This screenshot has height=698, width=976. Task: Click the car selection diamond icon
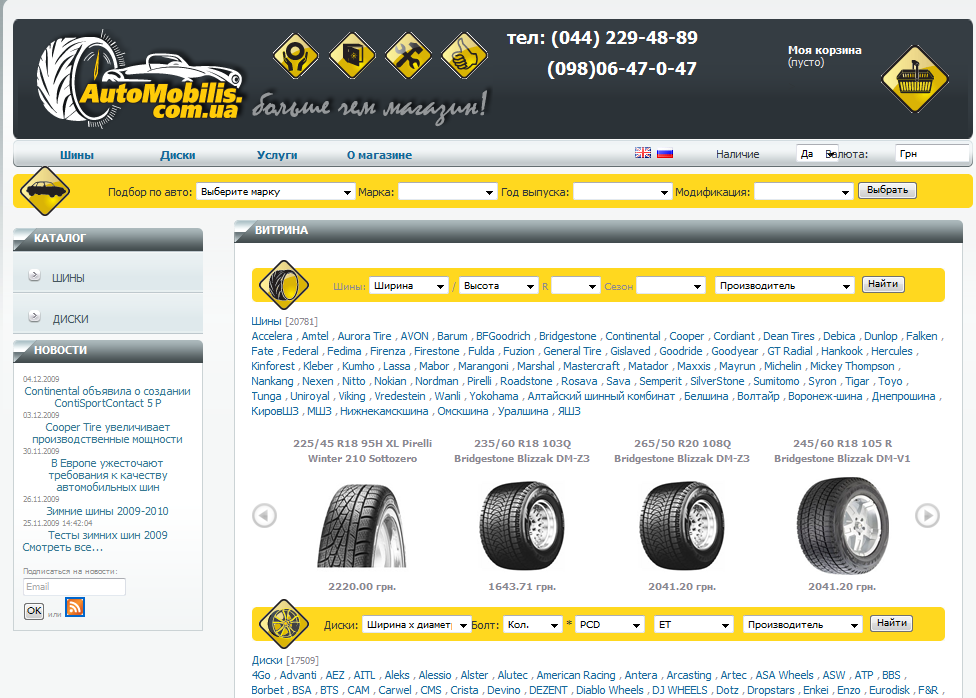pyautogui.click(x=44, y=191)
